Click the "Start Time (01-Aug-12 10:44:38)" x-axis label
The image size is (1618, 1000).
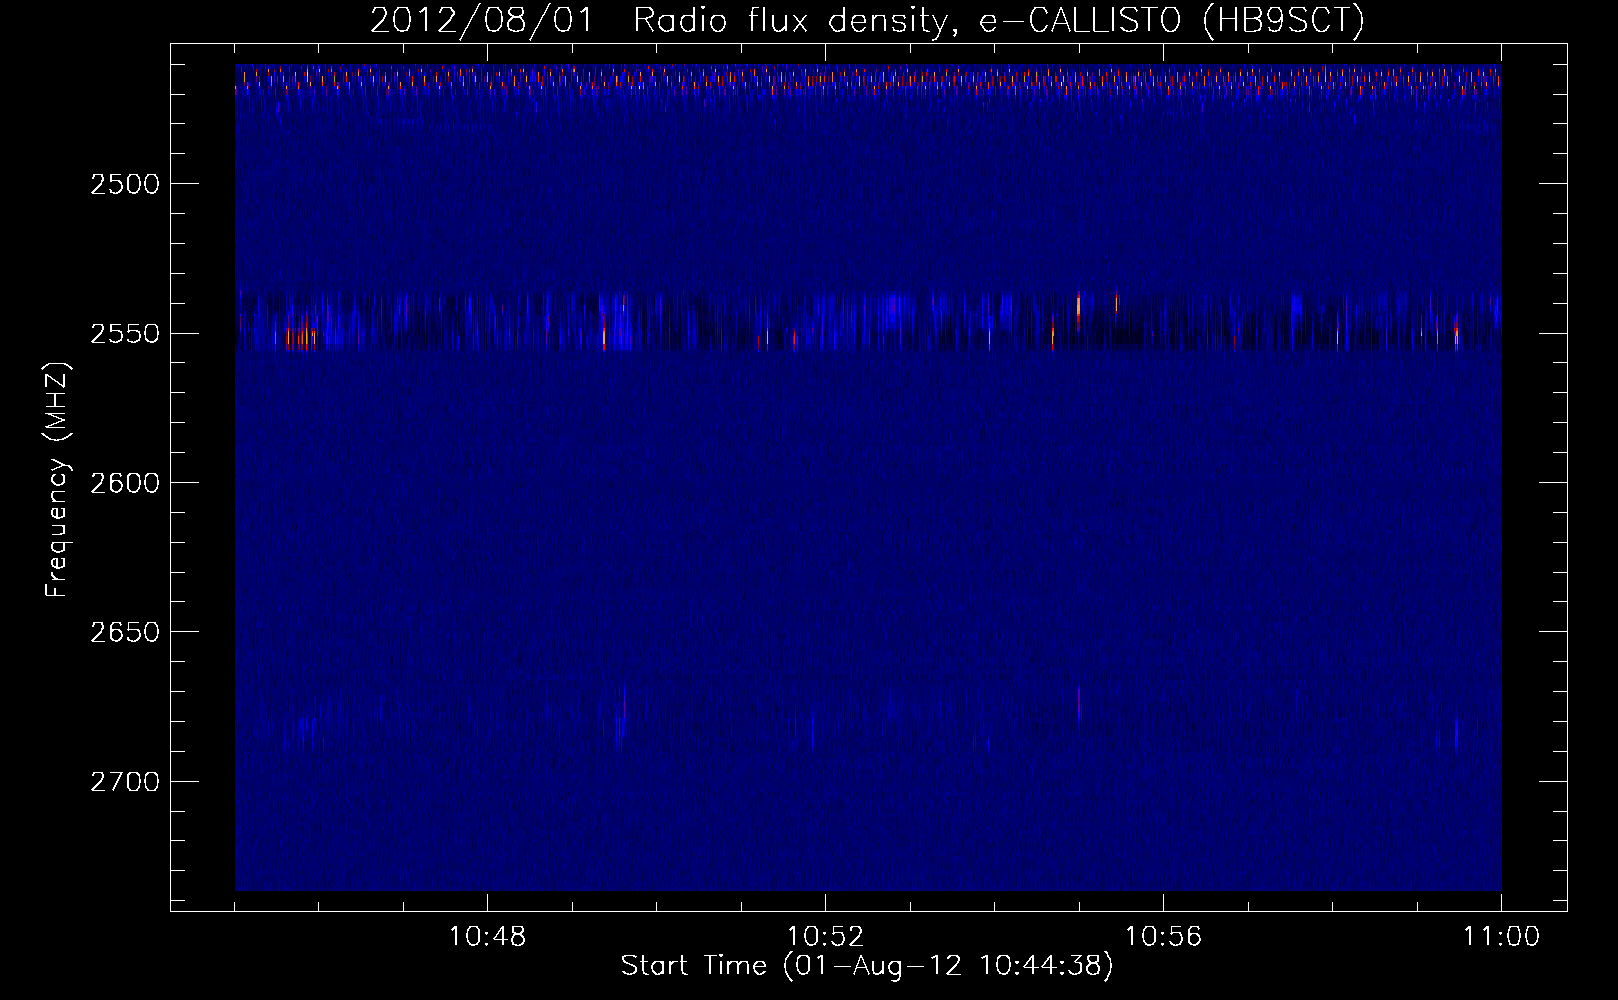pos(867,966)
